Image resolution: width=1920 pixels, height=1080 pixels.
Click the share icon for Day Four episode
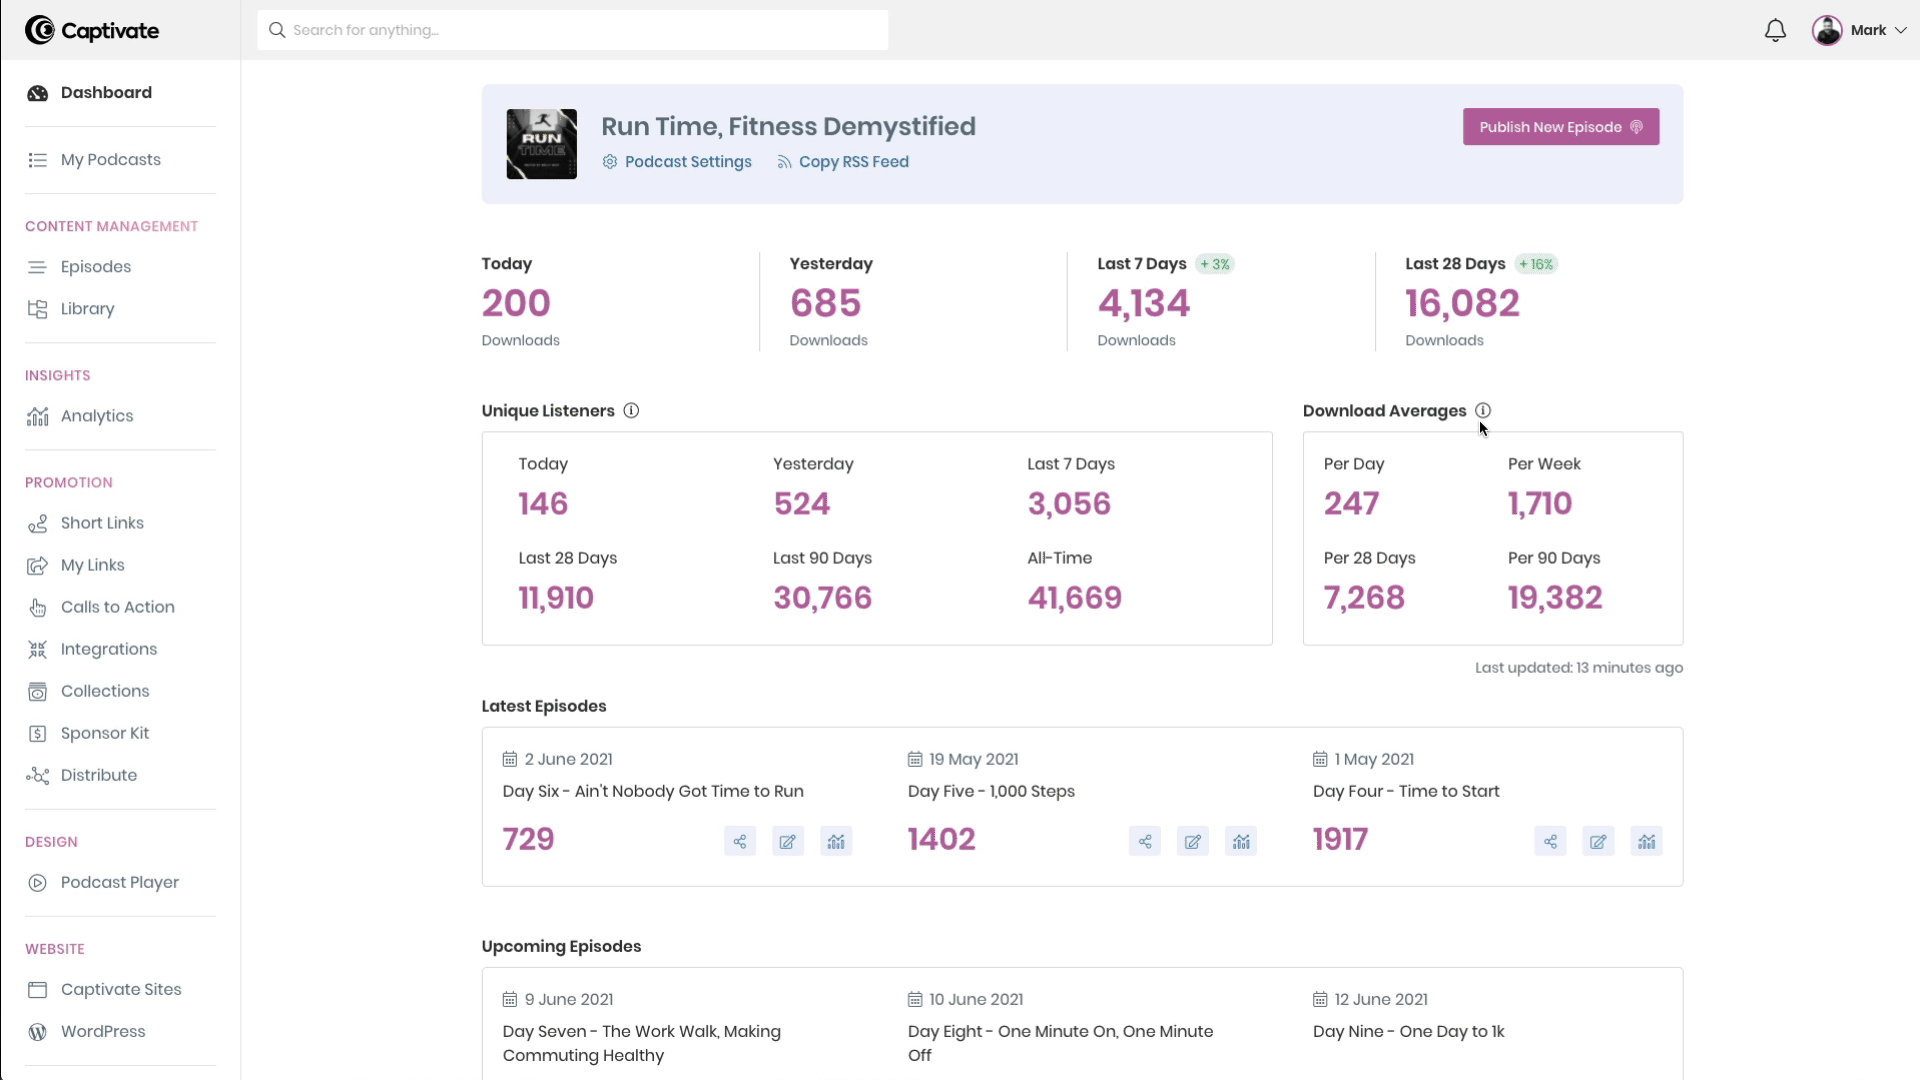pyautogui.click(x=1551, y=841)
